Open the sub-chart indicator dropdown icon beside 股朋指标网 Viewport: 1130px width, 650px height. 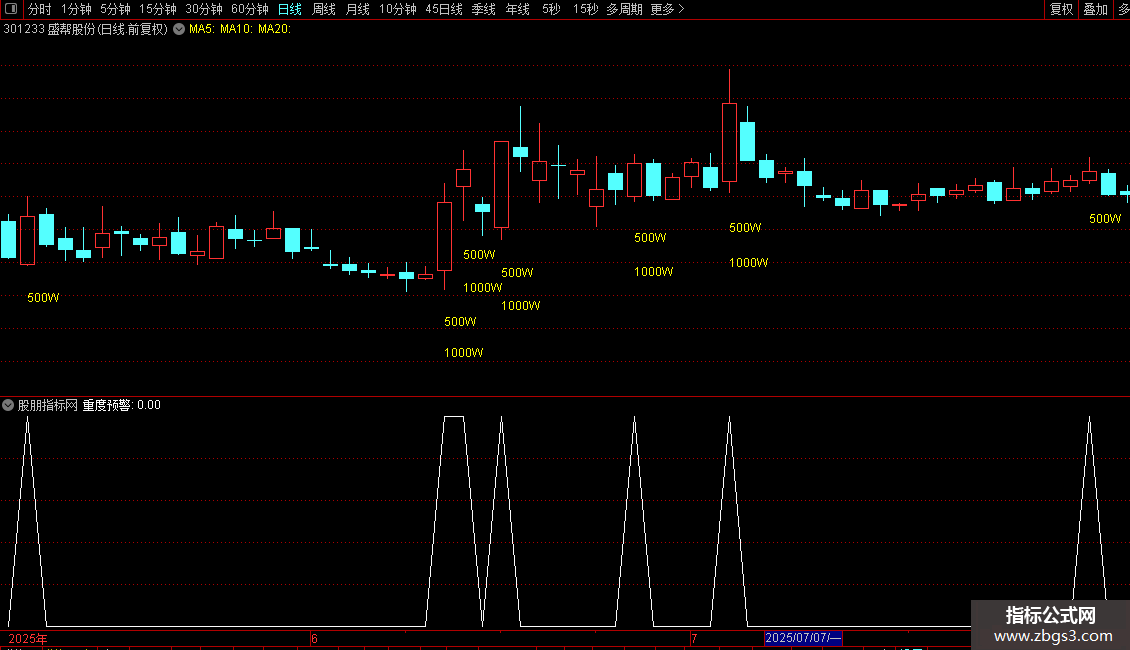click(x=8, y=405)
